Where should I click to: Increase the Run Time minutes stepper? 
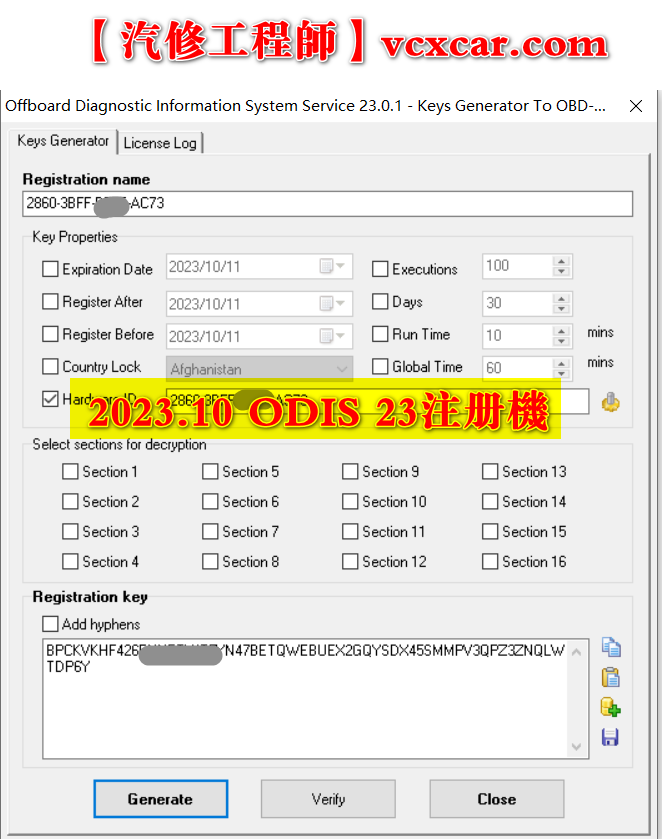tap(561, 331)
